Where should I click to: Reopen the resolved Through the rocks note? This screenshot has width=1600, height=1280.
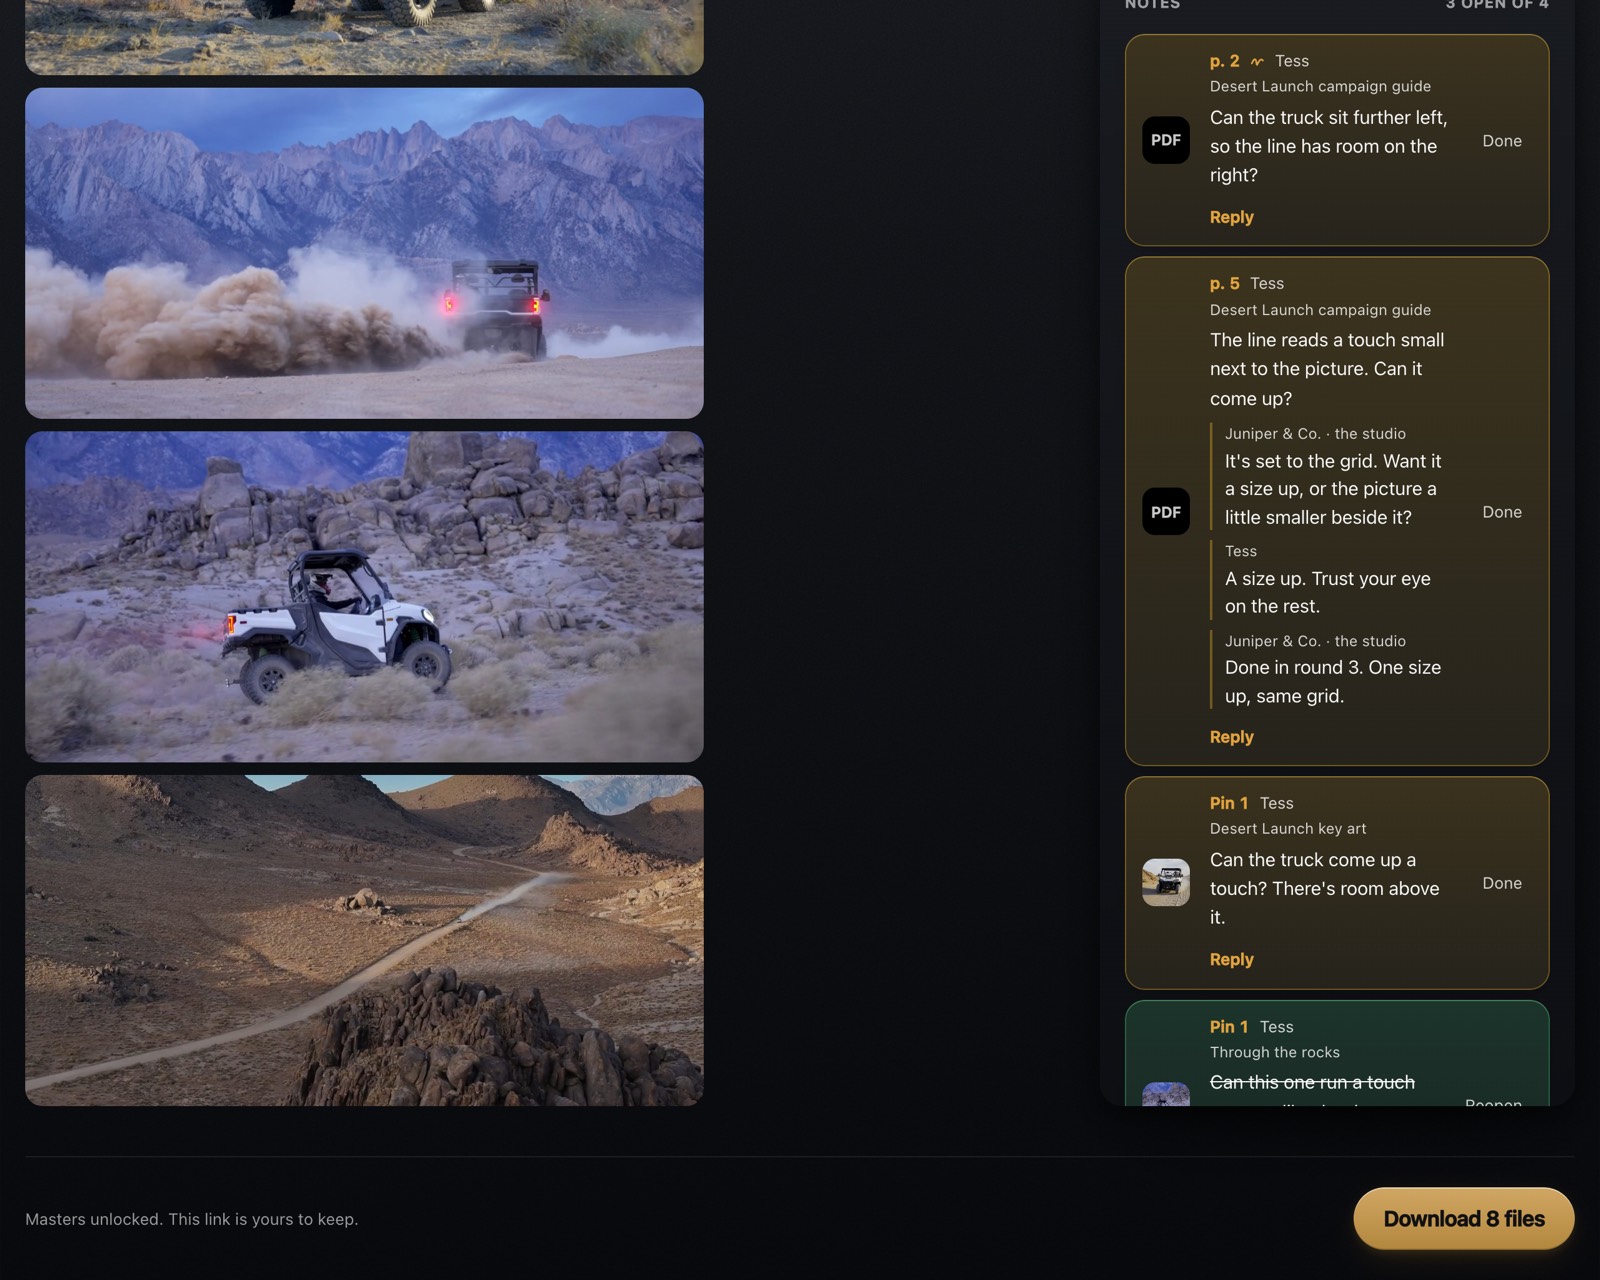pos(1493,1101)
